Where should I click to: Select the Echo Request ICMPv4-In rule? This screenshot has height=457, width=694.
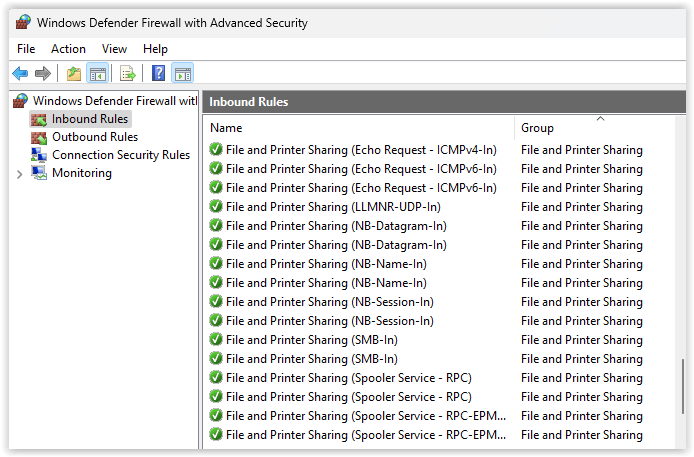click(x=361, y=150)
